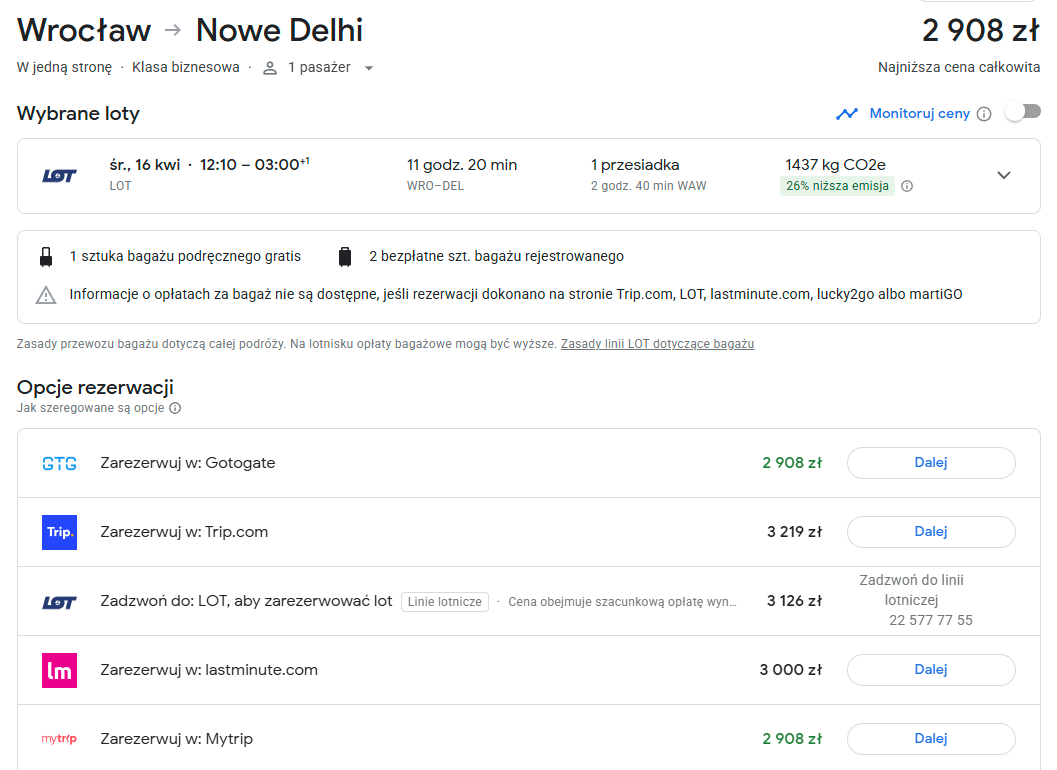Click Zadzwoń do: LOT, aby zarezerwować lot

point(246,601)
